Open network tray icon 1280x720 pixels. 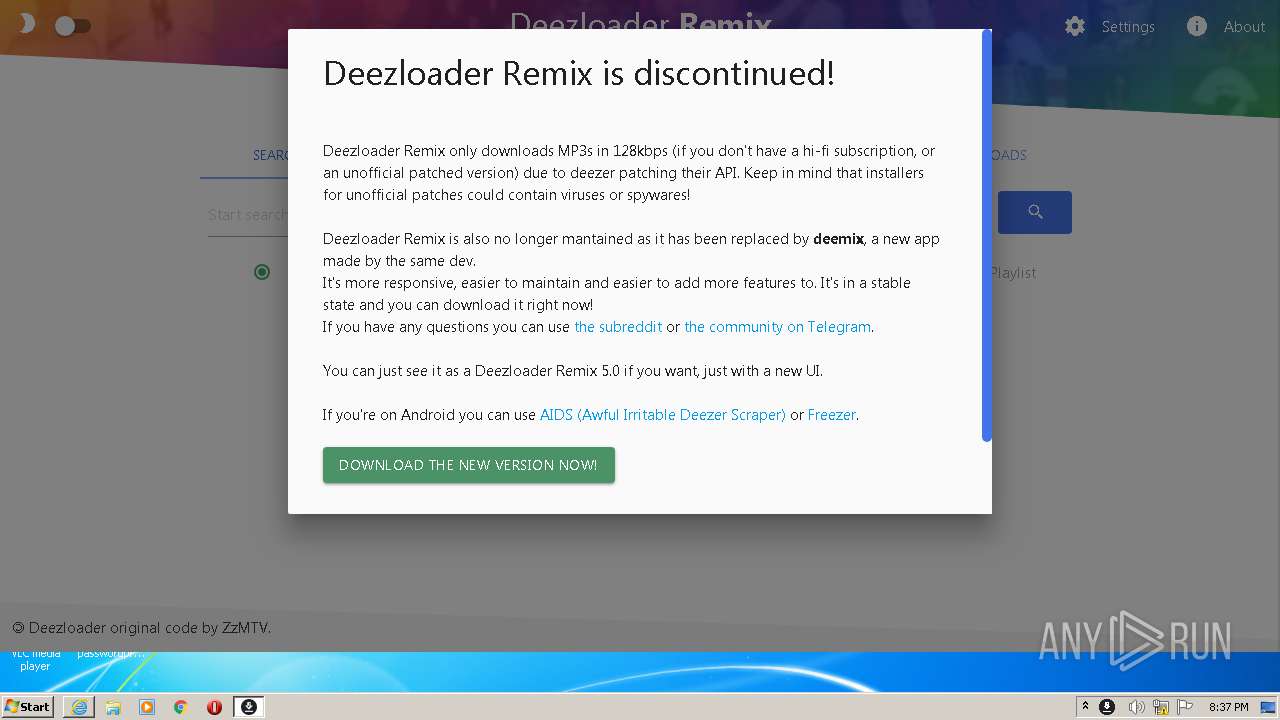(1161, 707)
